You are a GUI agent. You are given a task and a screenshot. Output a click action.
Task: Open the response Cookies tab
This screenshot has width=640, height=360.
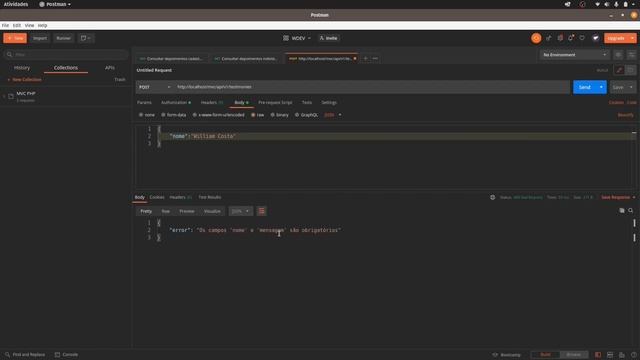point(157,197)
